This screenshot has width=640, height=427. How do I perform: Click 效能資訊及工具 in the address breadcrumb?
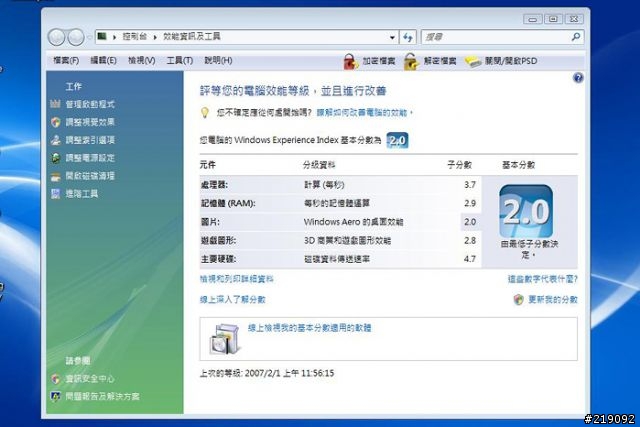coord(191,37)
